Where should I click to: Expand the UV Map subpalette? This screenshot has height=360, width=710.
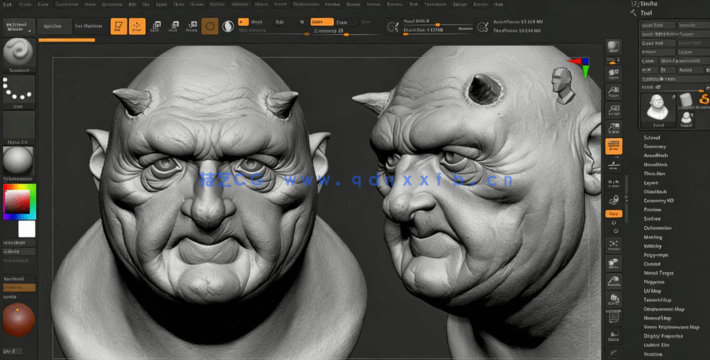point(652,291)
